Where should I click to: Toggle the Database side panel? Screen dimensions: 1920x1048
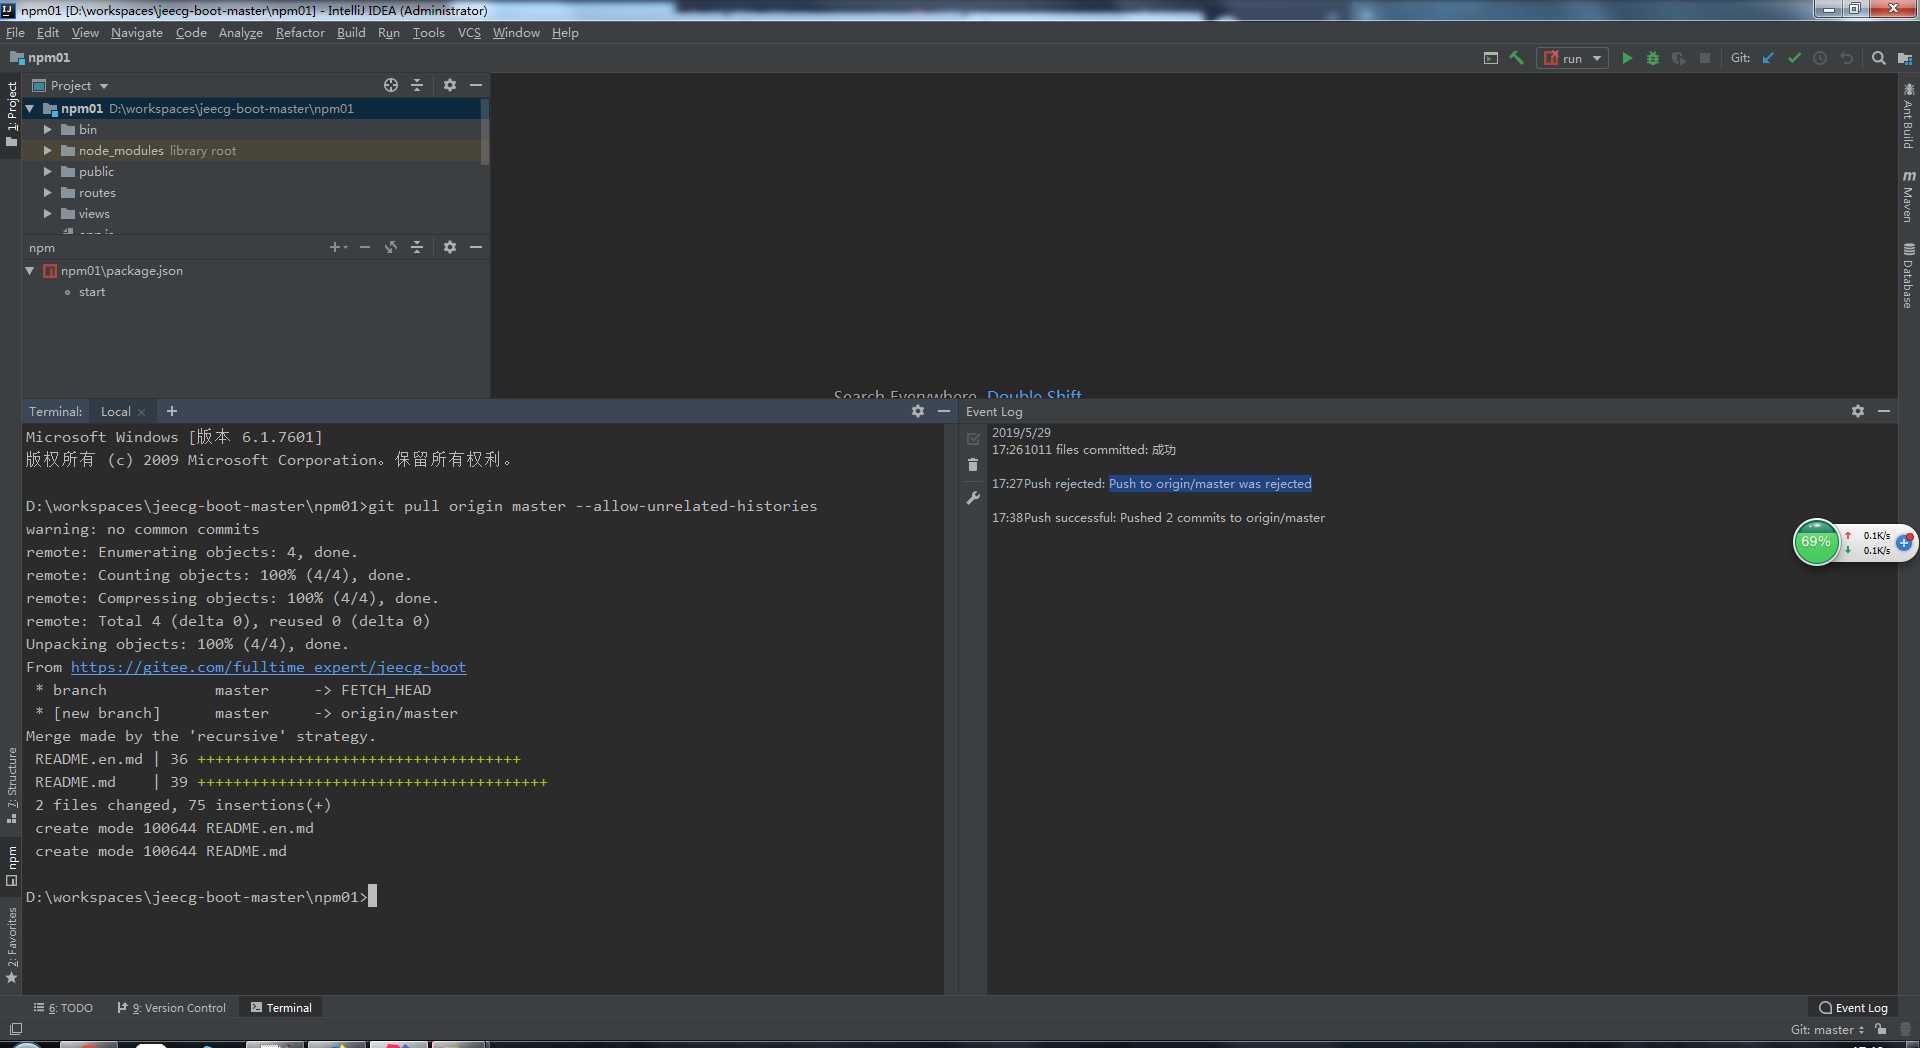(1908, 275)
